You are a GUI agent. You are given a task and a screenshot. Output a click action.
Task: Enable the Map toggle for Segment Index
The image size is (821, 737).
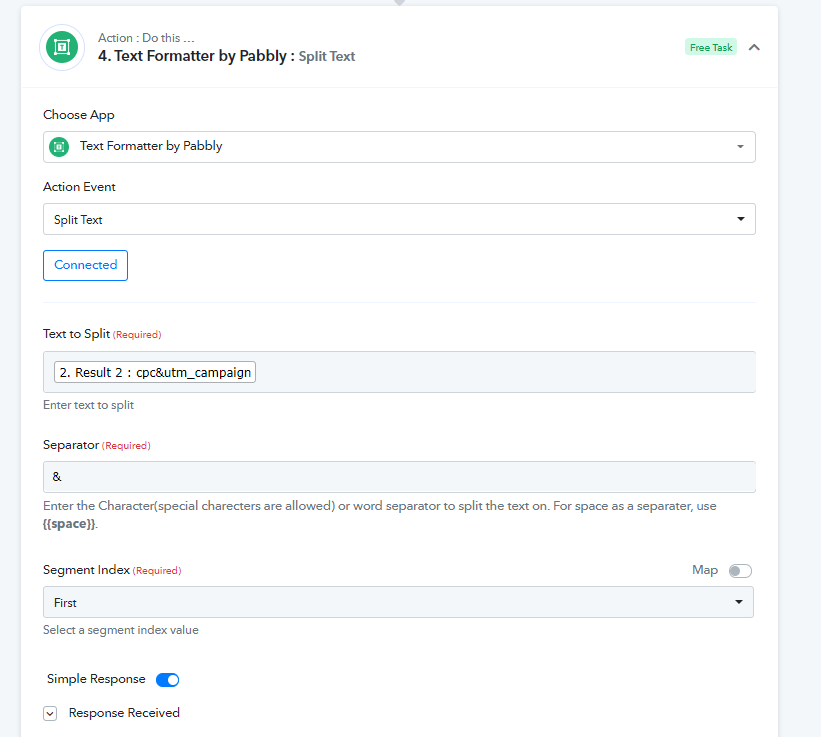pyautogui.click(x=740, y=571)
